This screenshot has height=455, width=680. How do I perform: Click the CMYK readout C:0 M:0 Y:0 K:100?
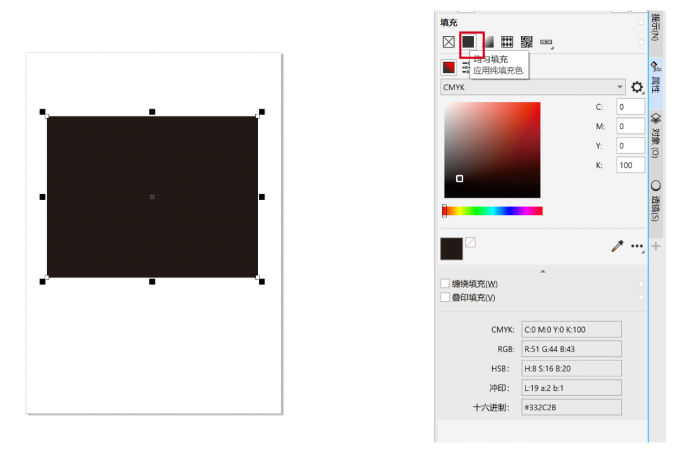point(571,330)
